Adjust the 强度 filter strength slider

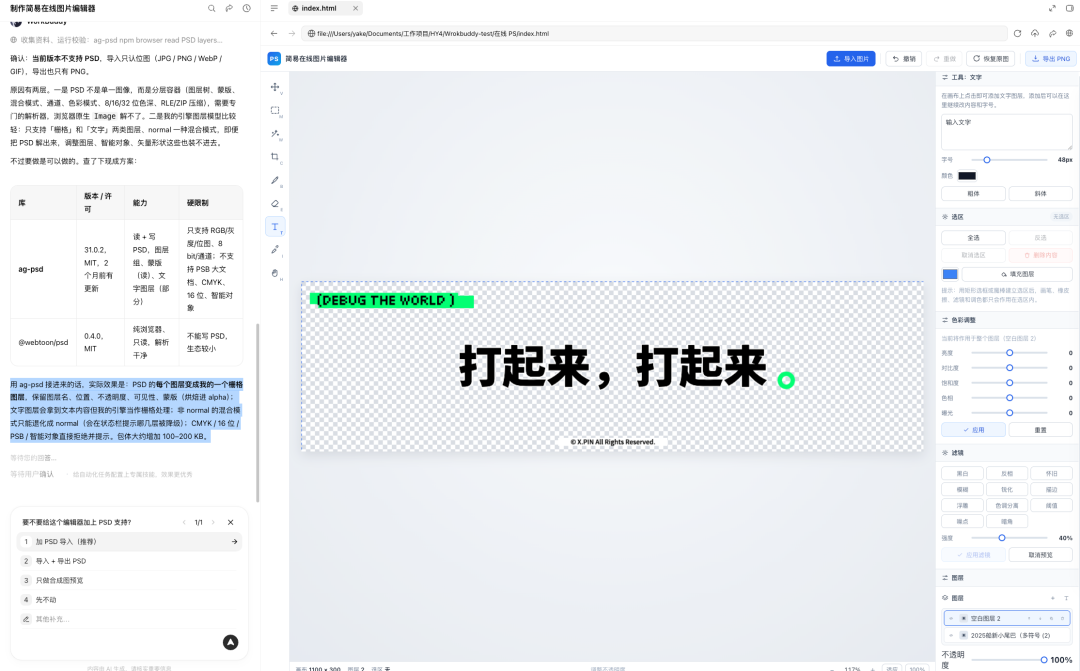click(1009, 538)
